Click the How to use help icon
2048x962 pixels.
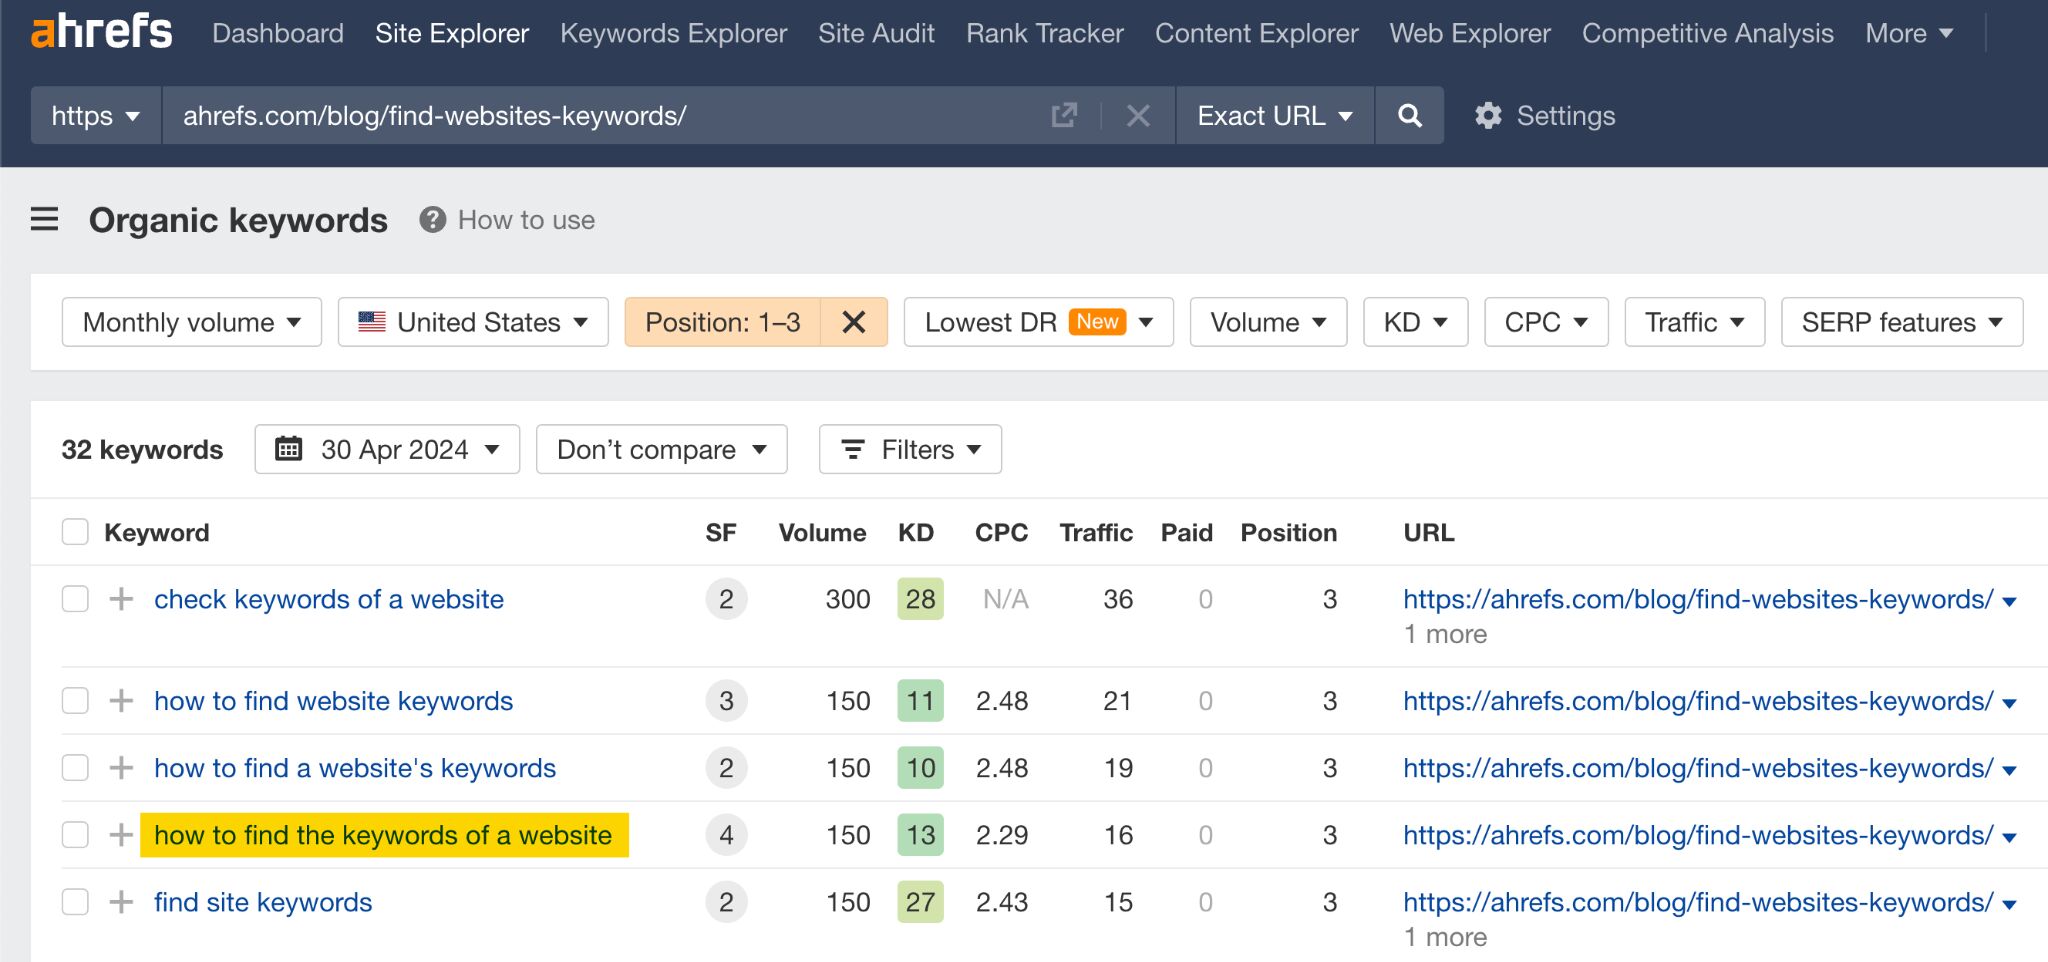[430, 219]
